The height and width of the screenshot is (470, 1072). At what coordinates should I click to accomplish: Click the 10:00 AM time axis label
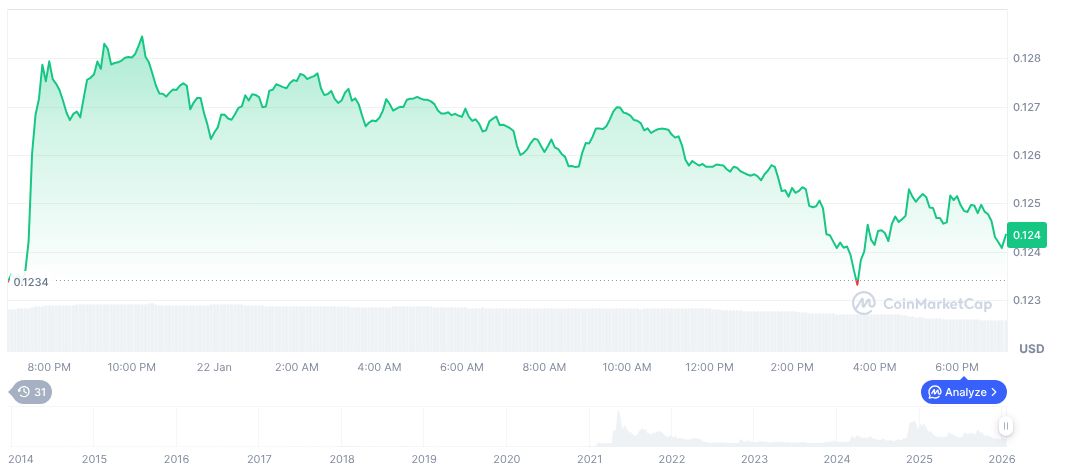[x=627, y=367]
